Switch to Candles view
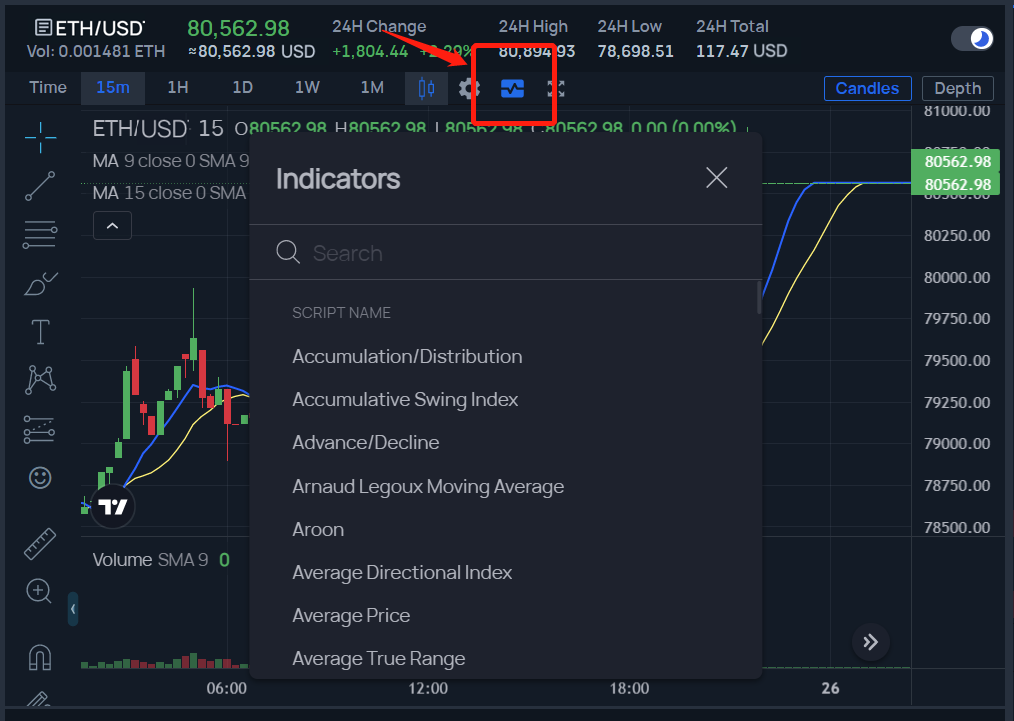The image size is (1014, 721). pyautogui.click(x=867, y=89)
